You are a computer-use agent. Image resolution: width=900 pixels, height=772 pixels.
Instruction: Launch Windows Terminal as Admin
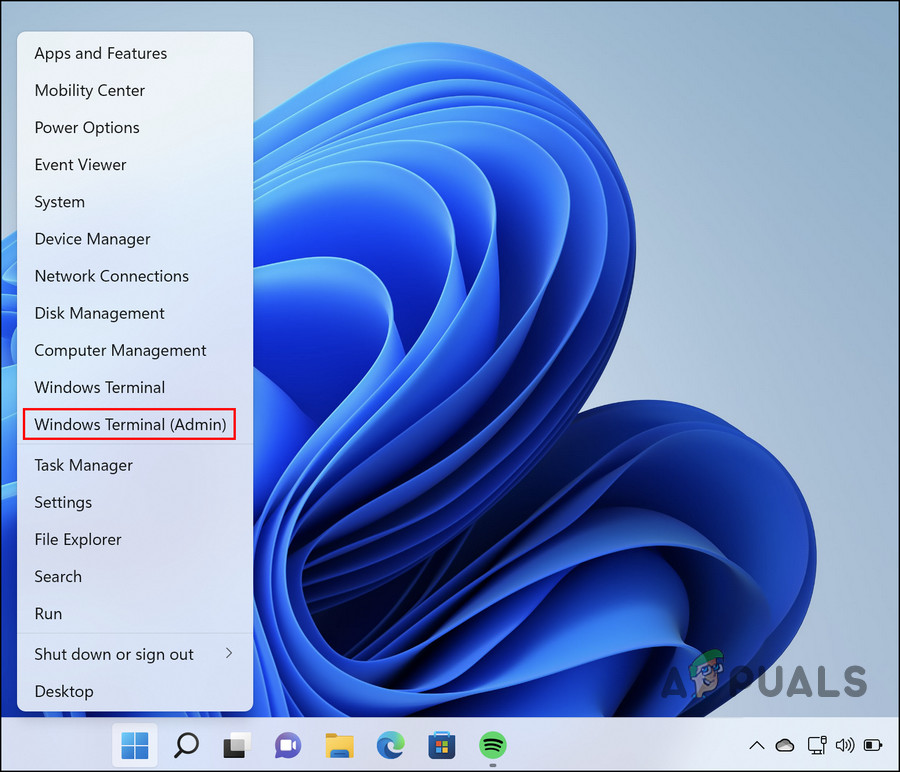coord(129,424)
